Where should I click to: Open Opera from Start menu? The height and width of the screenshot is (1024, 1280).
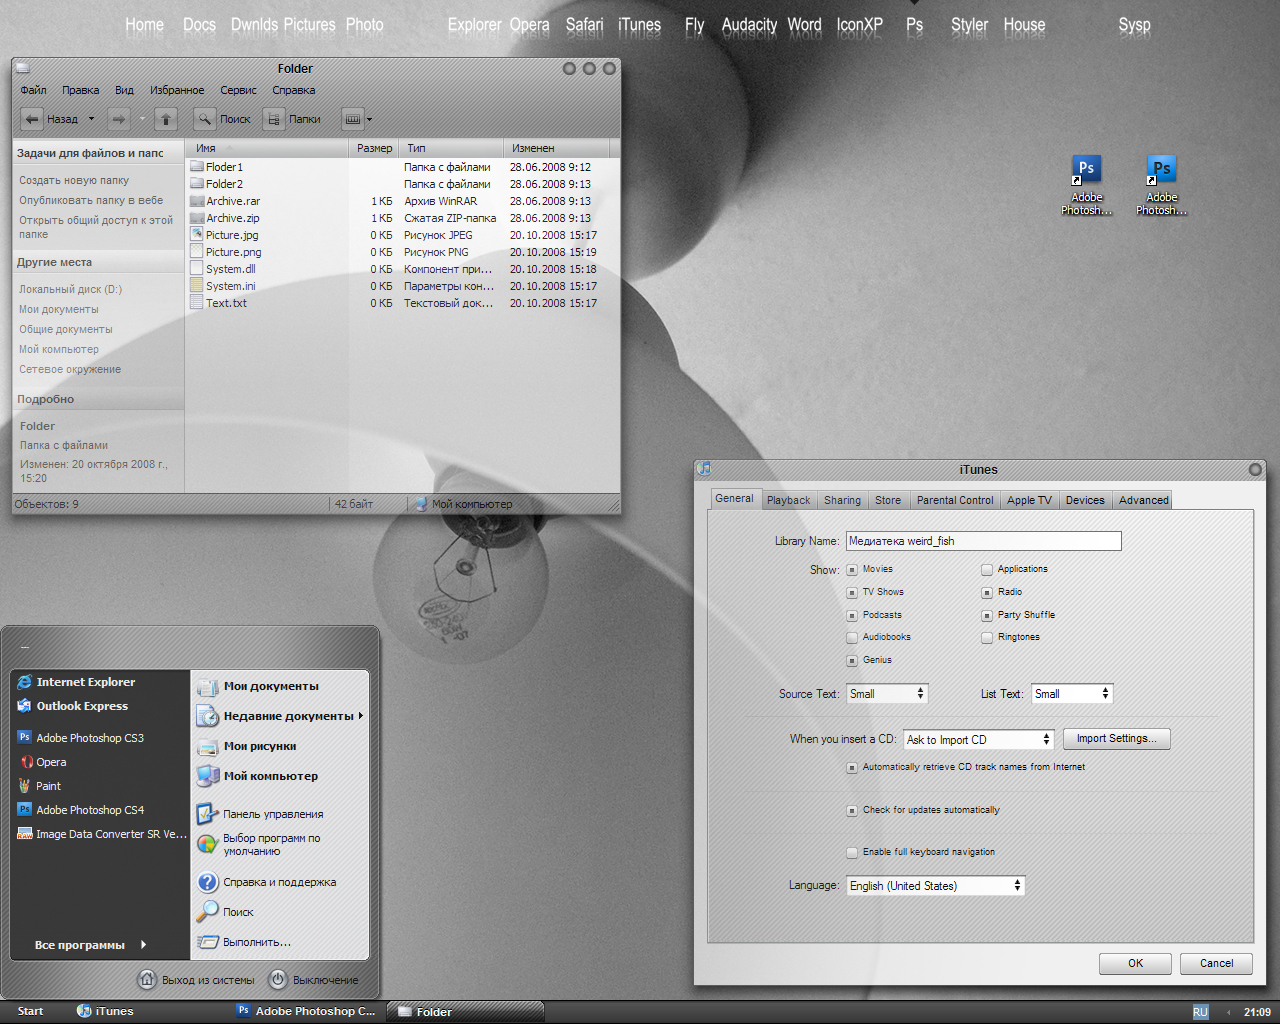click(42, 762)
